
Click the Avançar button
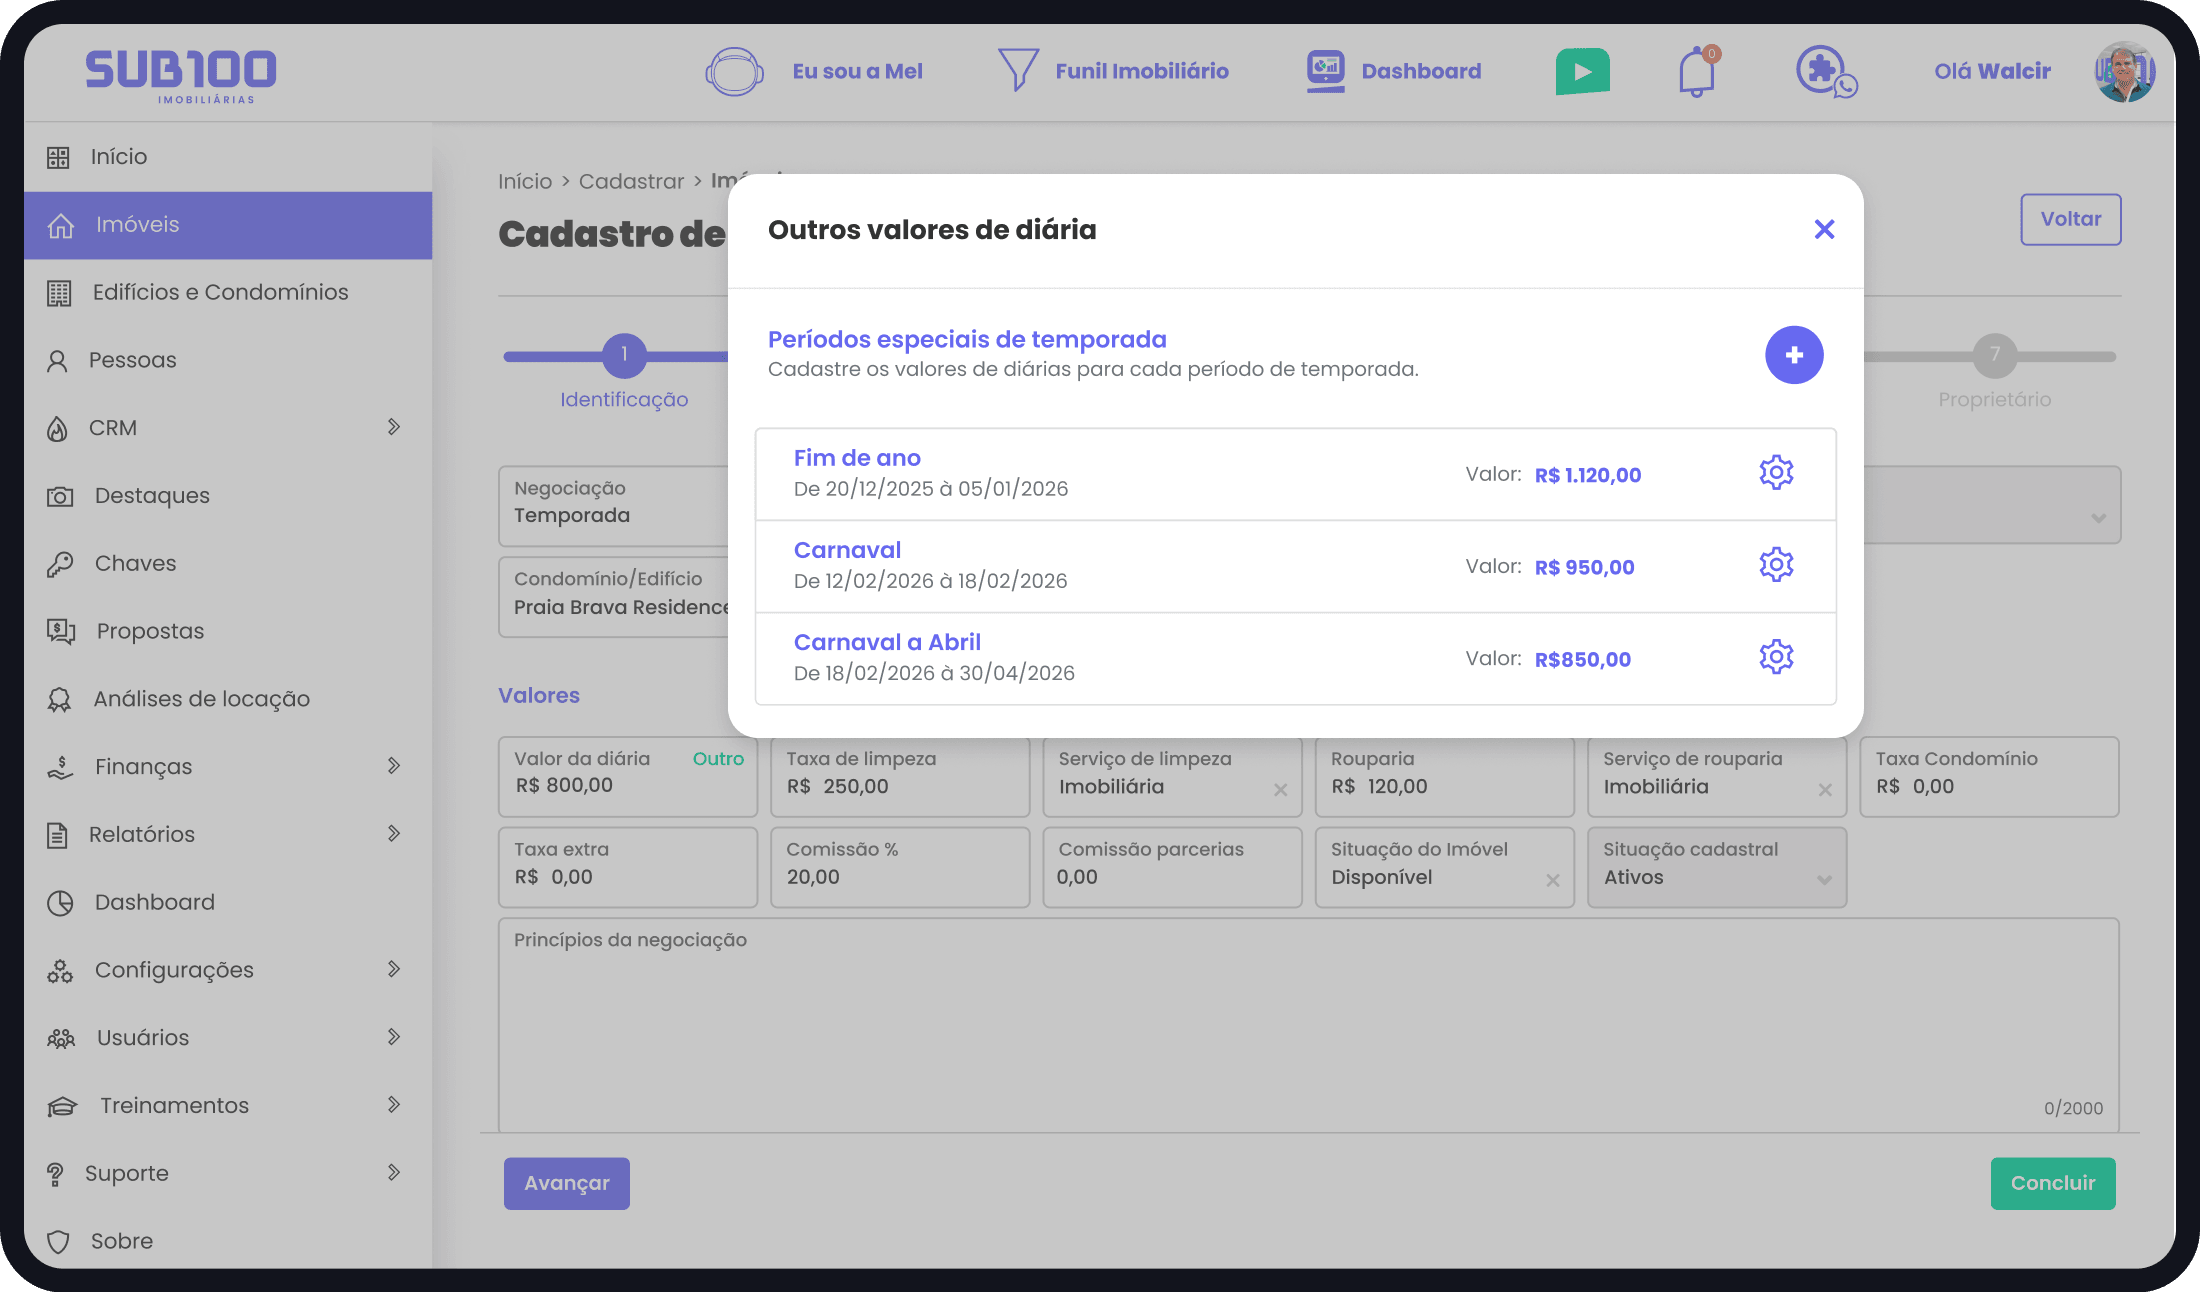566,1183
